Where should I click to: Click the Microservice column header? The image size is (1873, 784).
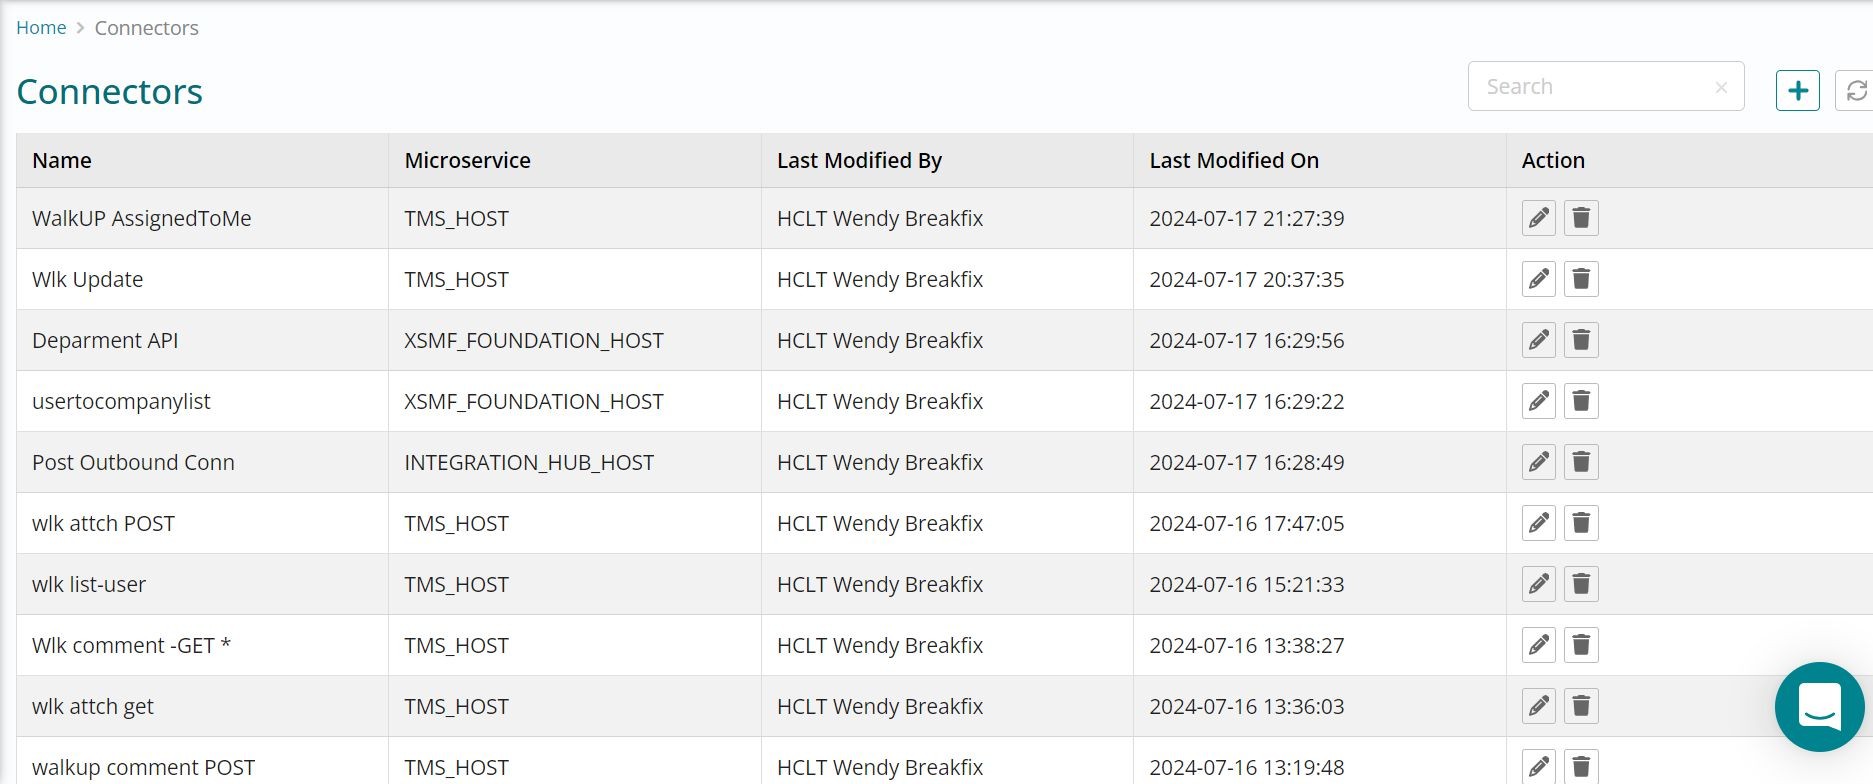point(467,161)
